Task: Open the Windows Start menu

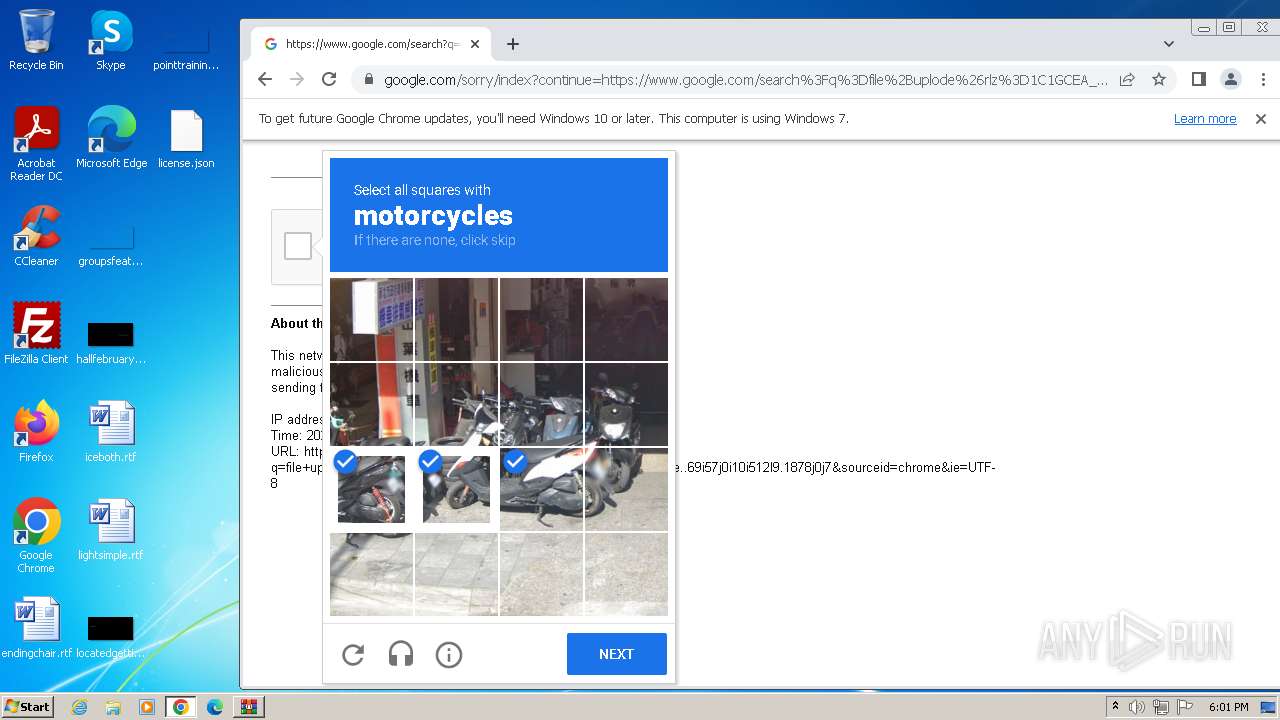Action: (x=27, y=707)
